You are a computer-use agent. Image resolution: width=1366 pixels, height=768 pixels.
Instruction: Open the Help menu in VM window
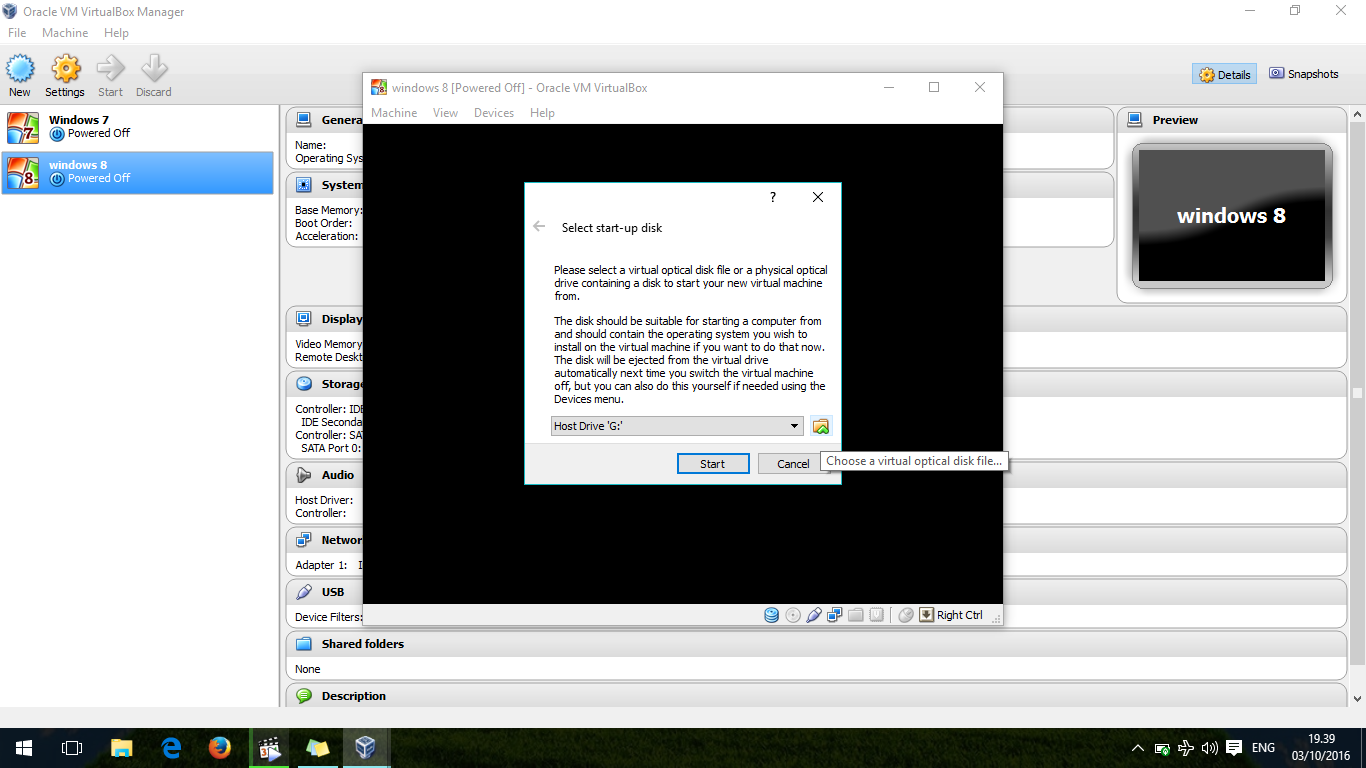[x=542, y=113]
